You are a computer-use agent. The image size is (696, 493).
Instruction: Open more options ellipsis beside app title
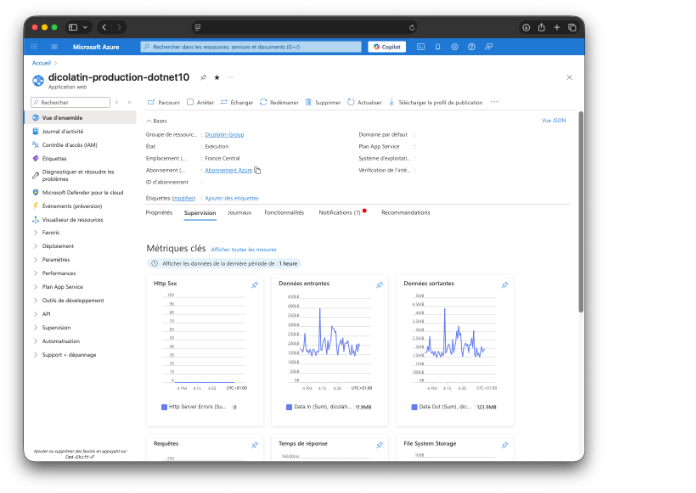click(230, 78)
